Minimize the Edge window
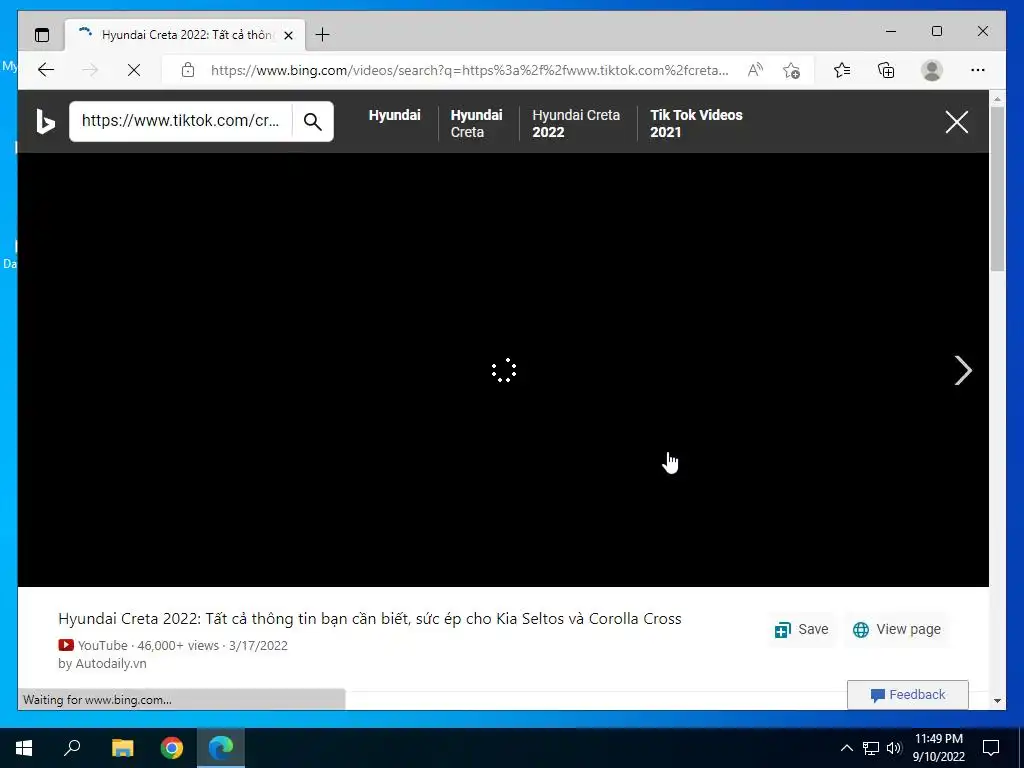The height and width of the screenshot is (768, 1024). tap(891, 31)
